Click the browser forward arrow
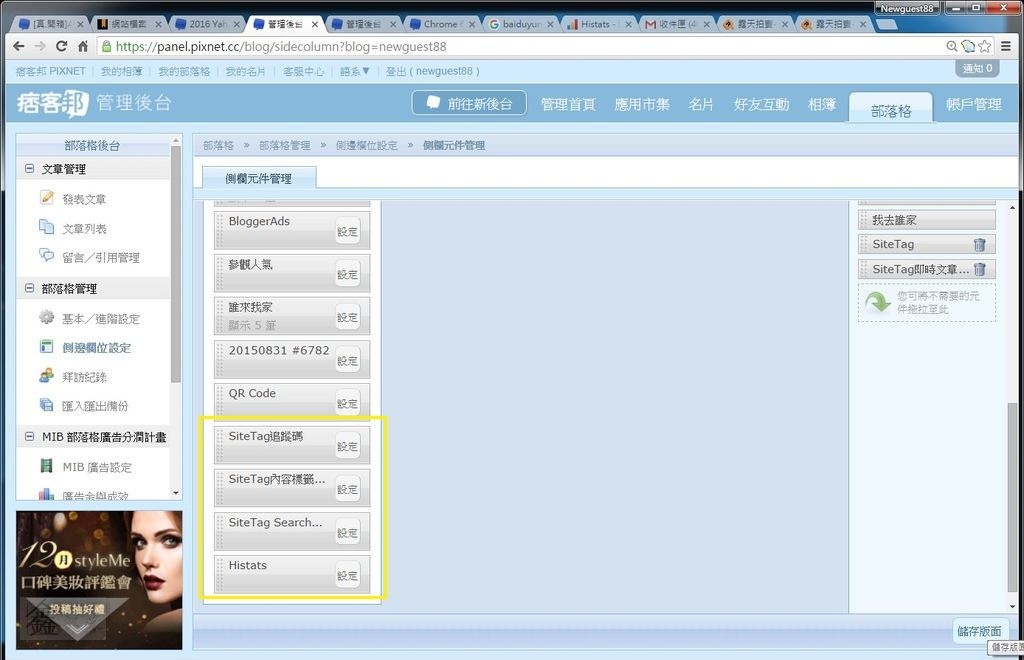 40,46
